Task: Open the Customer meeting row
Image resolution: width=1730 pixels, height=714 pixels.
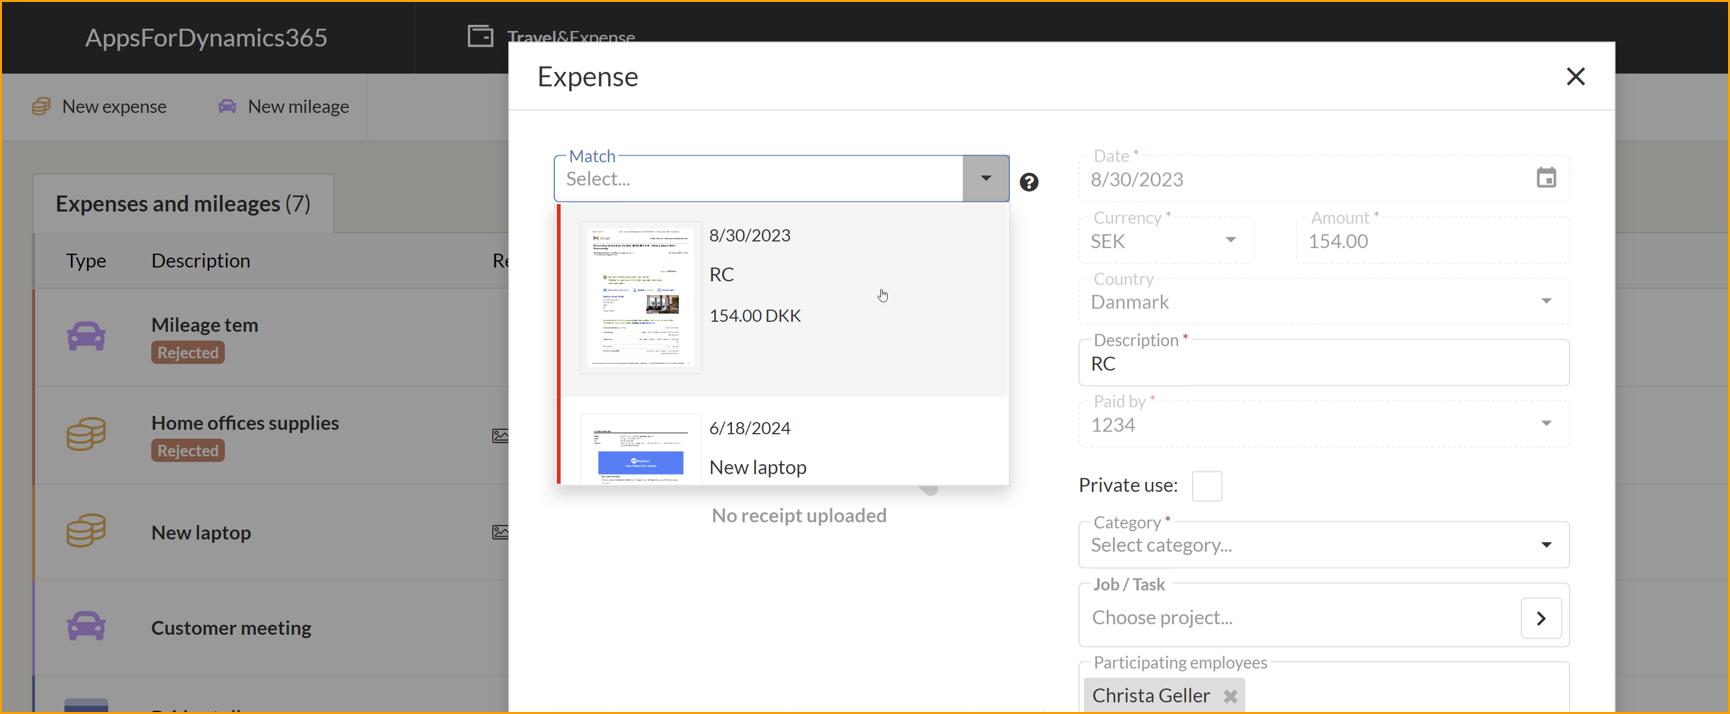Action: pyautogui.click(x=272, y=628)
